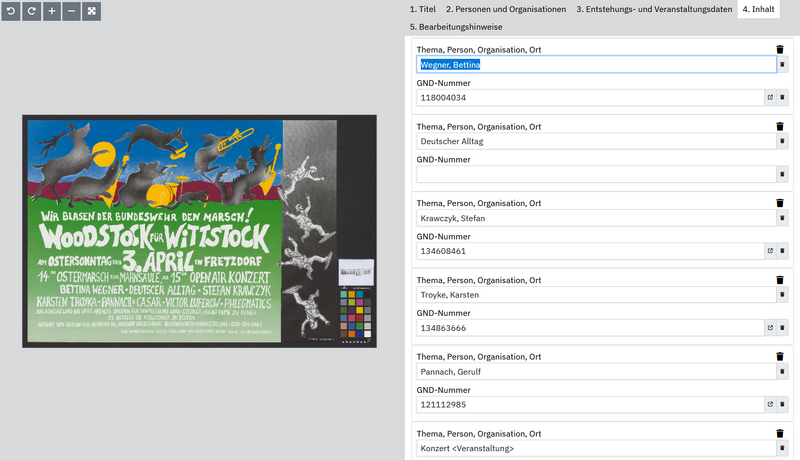Rotate the poster image counter-clockwise

tap(11, 11)
